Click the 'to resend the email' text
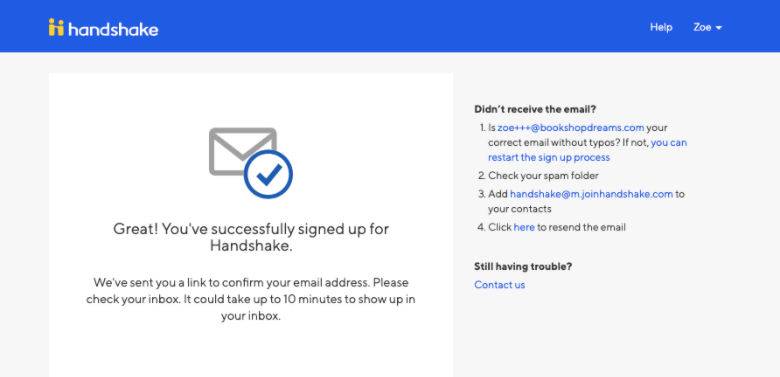The width and height of the screenshot is (780, 377). (x=581, y=227)
